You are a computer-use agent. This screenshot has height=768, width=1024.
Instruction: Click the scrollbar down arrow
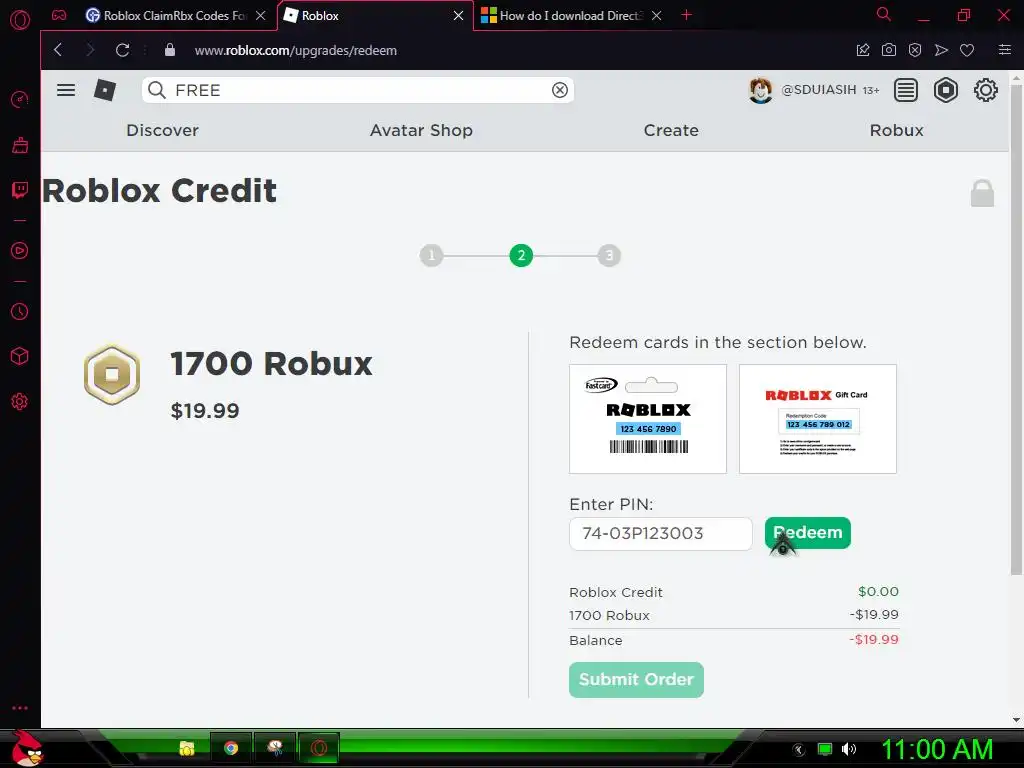pos(1016,720)
